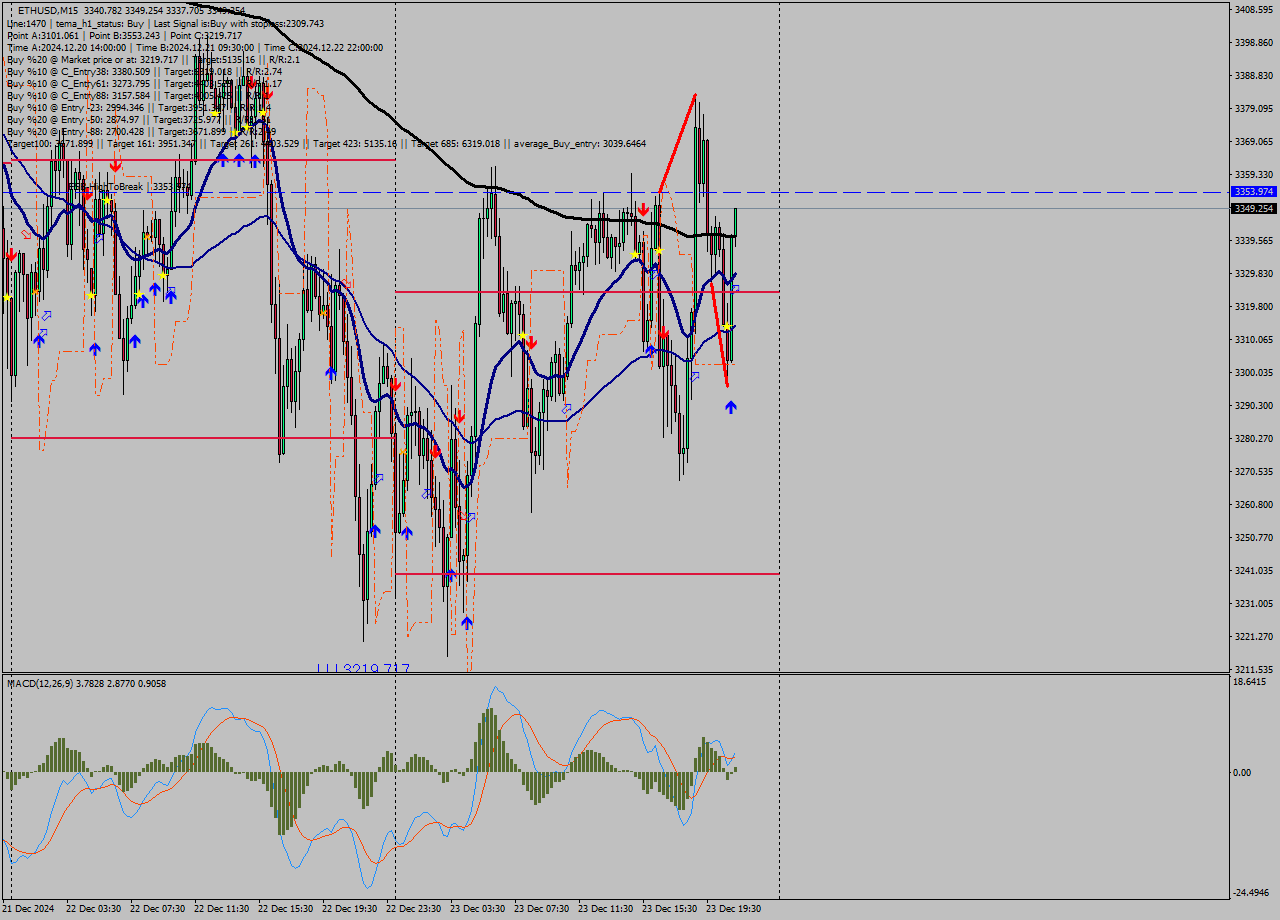
Task: Click the blue 3353.974 price tag on axis
Action: coord(1253,191)
